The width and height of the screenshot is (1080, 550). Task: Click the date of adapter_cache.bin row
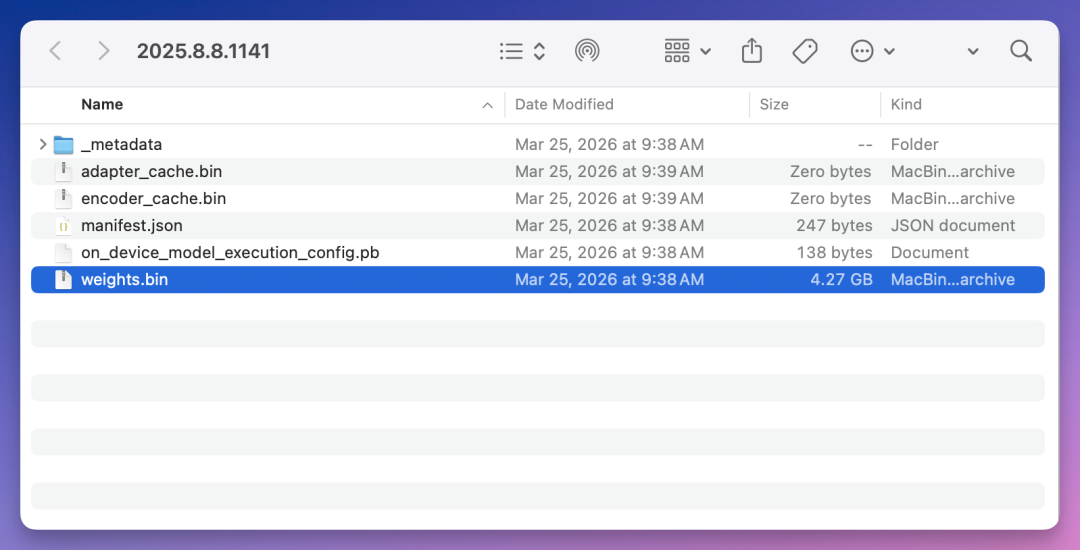pyautogui.click(x=610, y=171)
